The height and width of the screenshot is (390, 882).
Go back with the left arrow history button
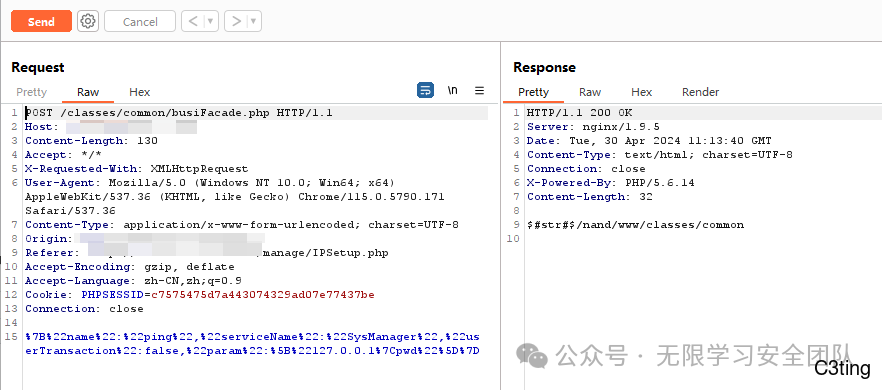[x=193, y=21]
